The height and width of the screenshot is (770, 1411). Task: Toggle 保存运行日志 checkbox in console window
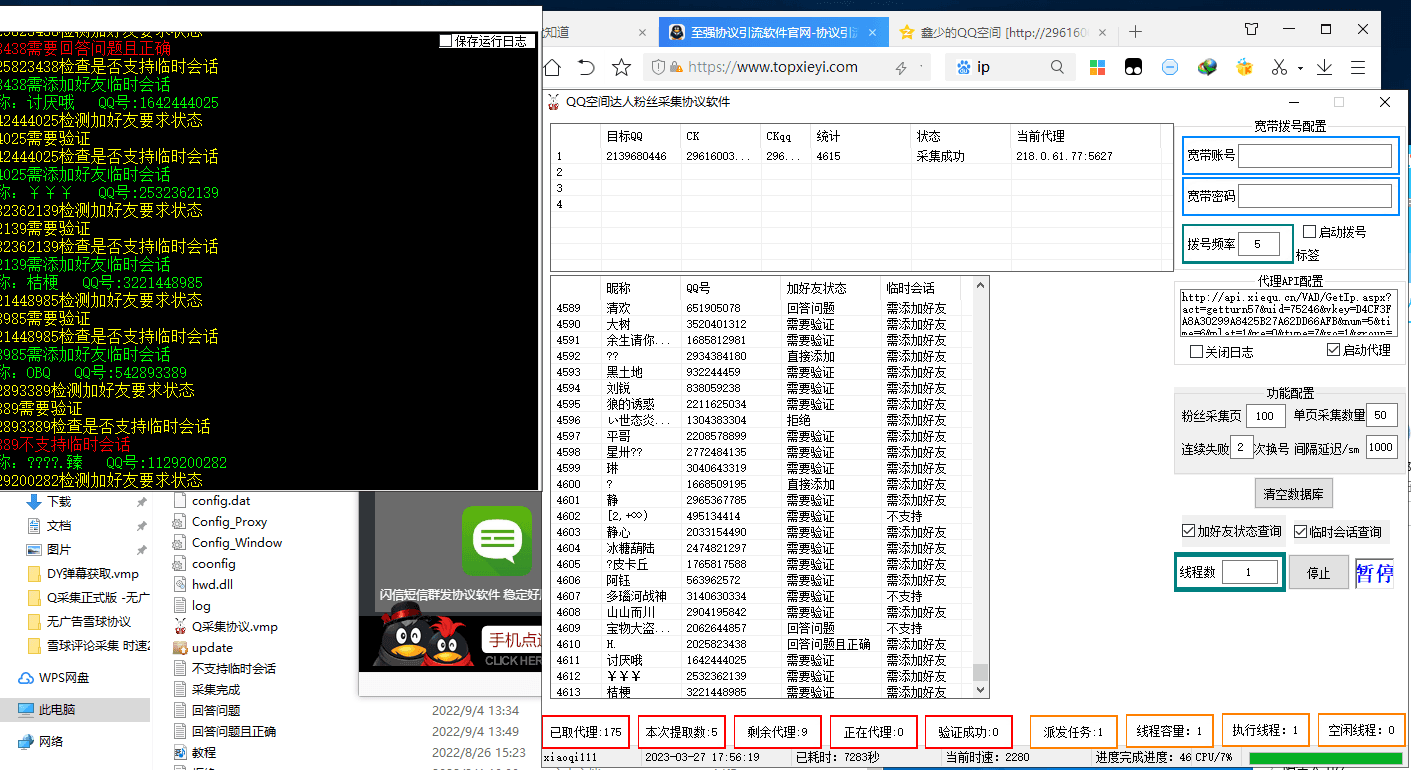[x=446, y=41]
